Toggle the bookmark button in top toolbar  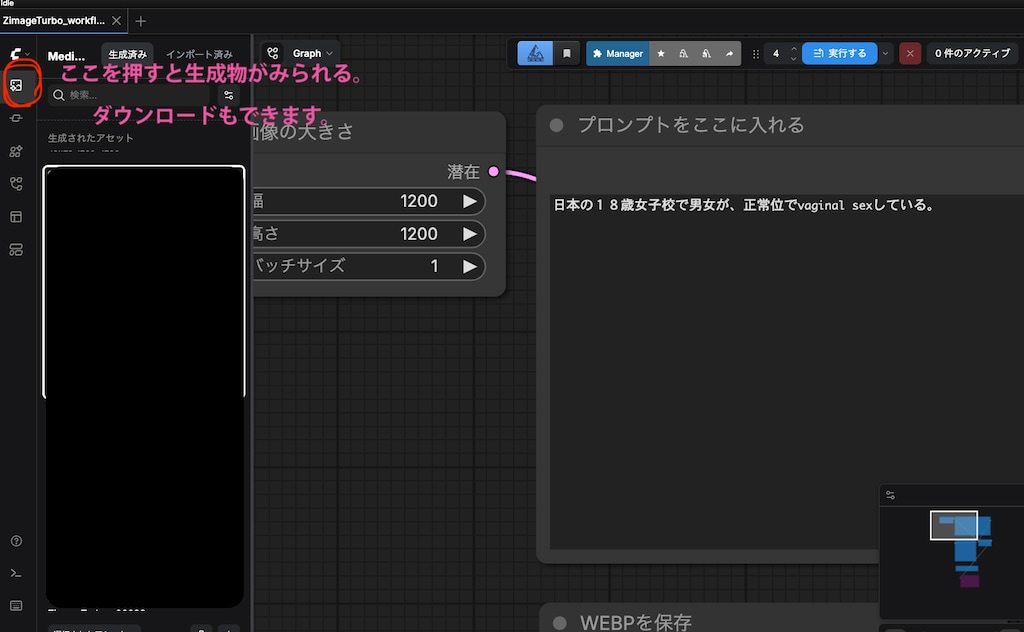coord(566,53)
